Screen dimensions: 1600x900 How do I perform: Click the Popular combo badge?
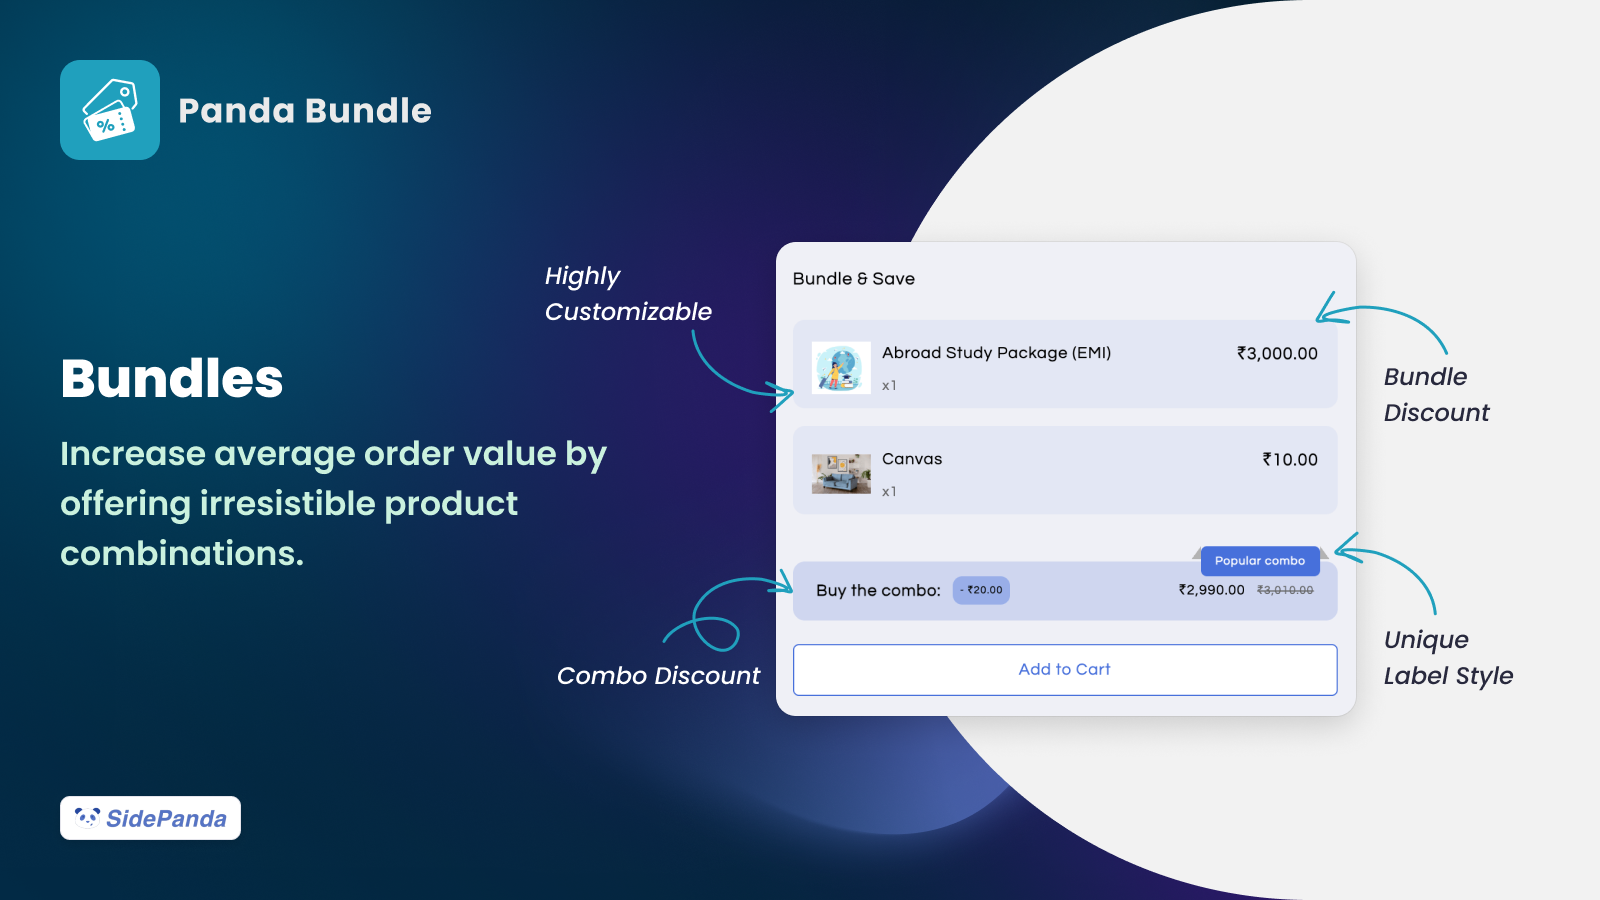coord(1258,561)
